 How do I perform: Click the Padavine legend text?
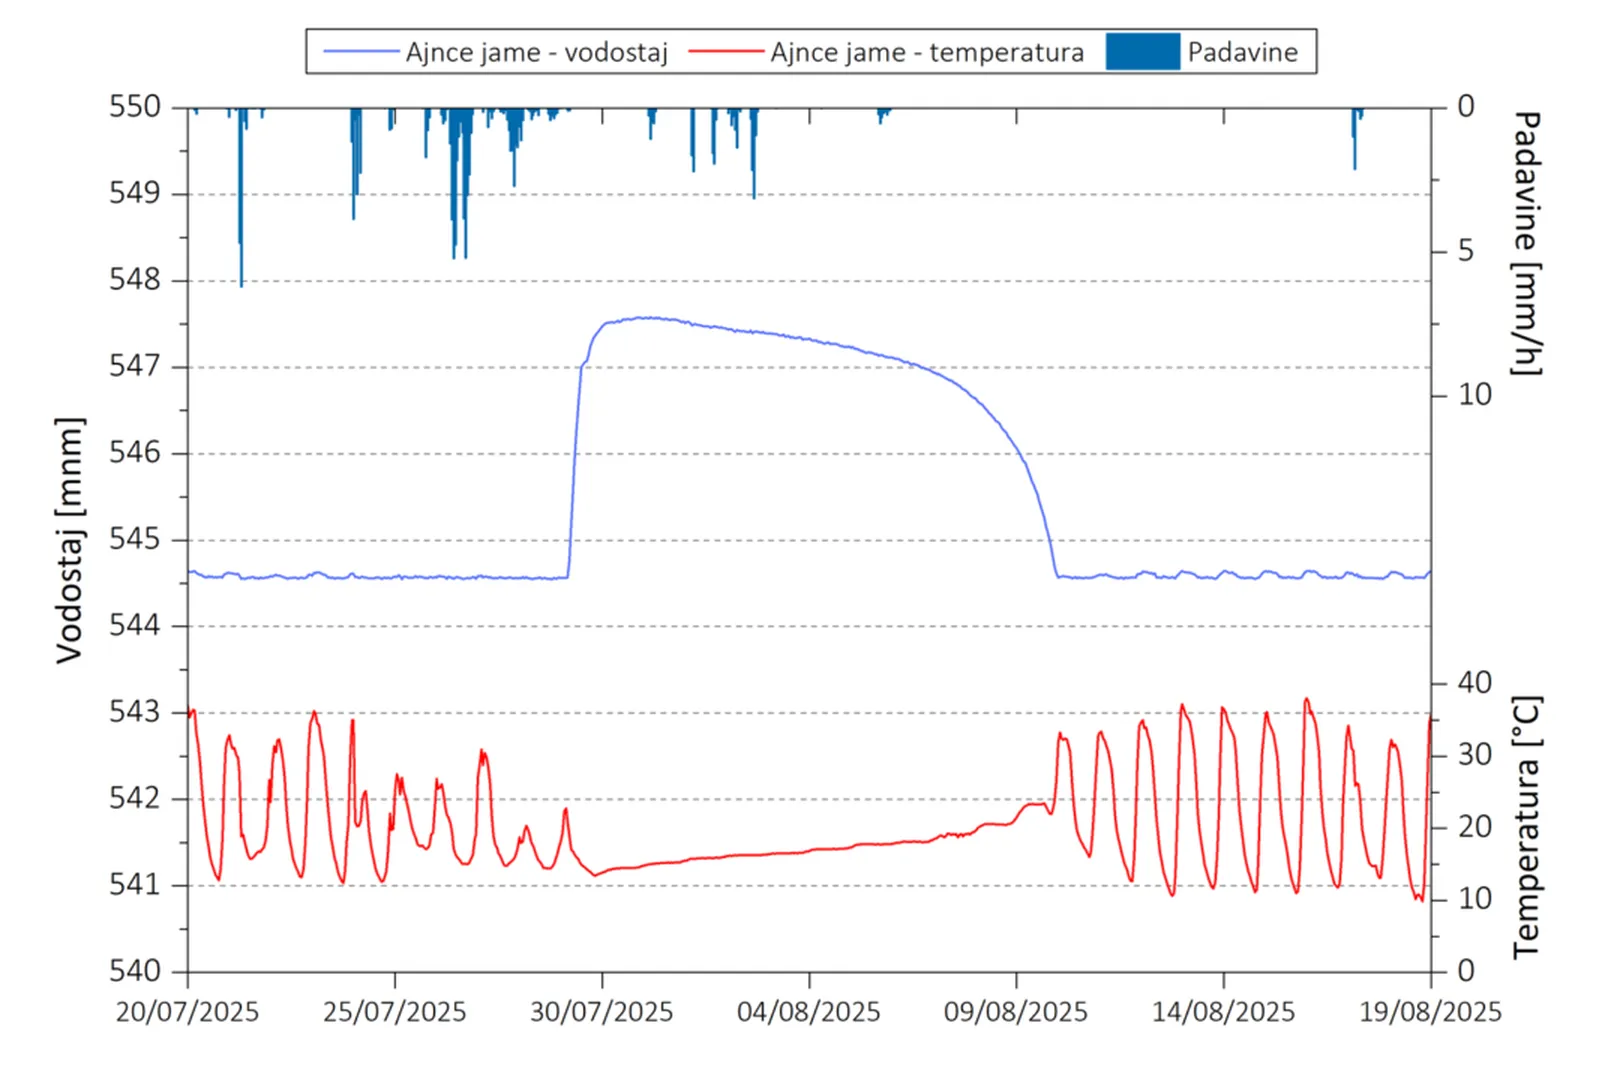coord(1242,52)
